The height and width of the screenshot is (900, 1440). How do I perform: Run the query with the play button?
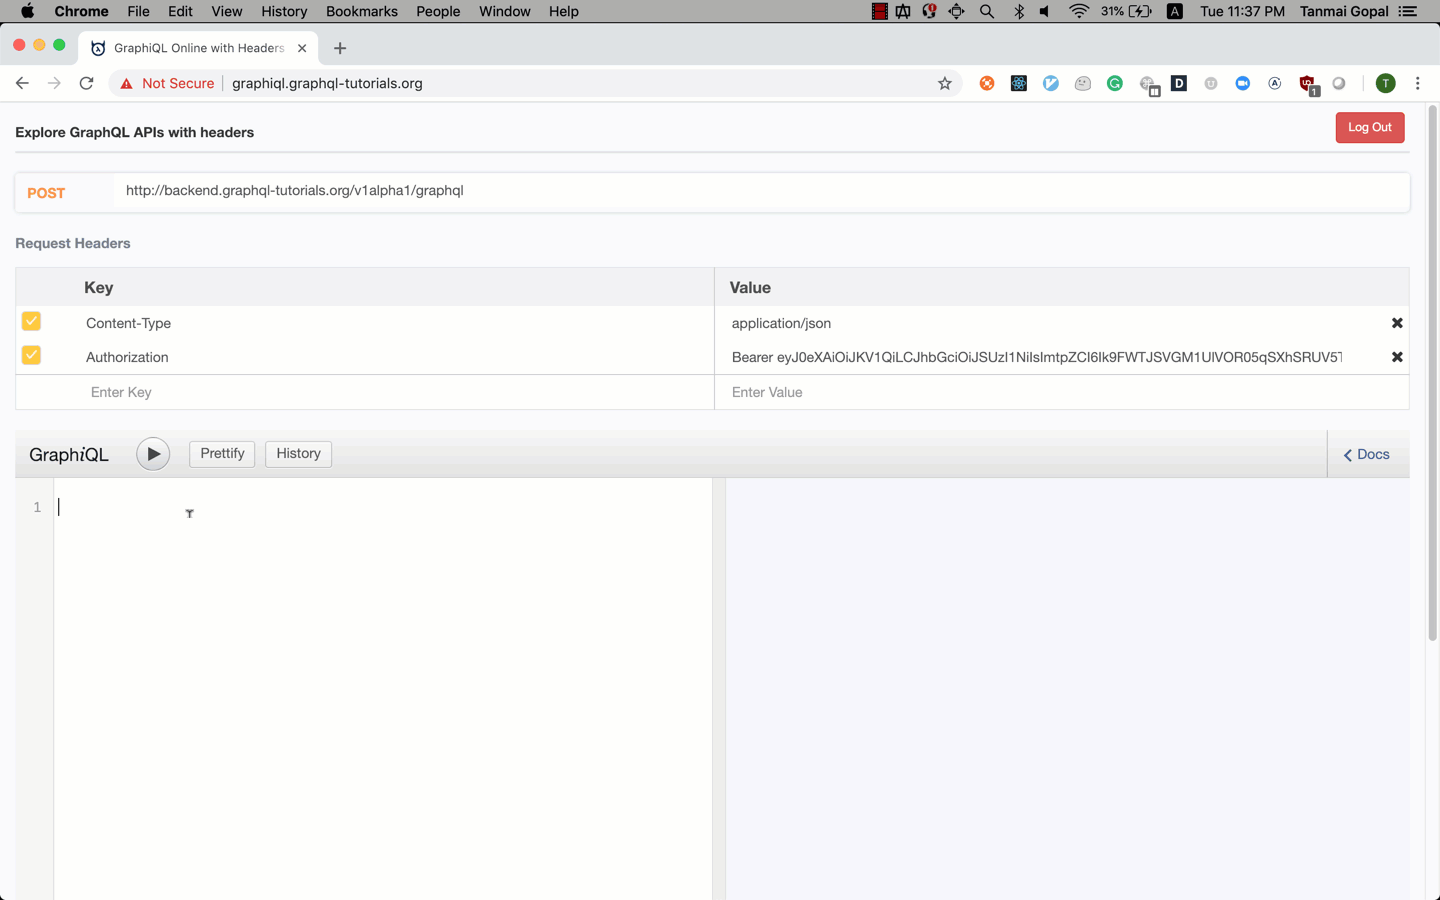153,454
